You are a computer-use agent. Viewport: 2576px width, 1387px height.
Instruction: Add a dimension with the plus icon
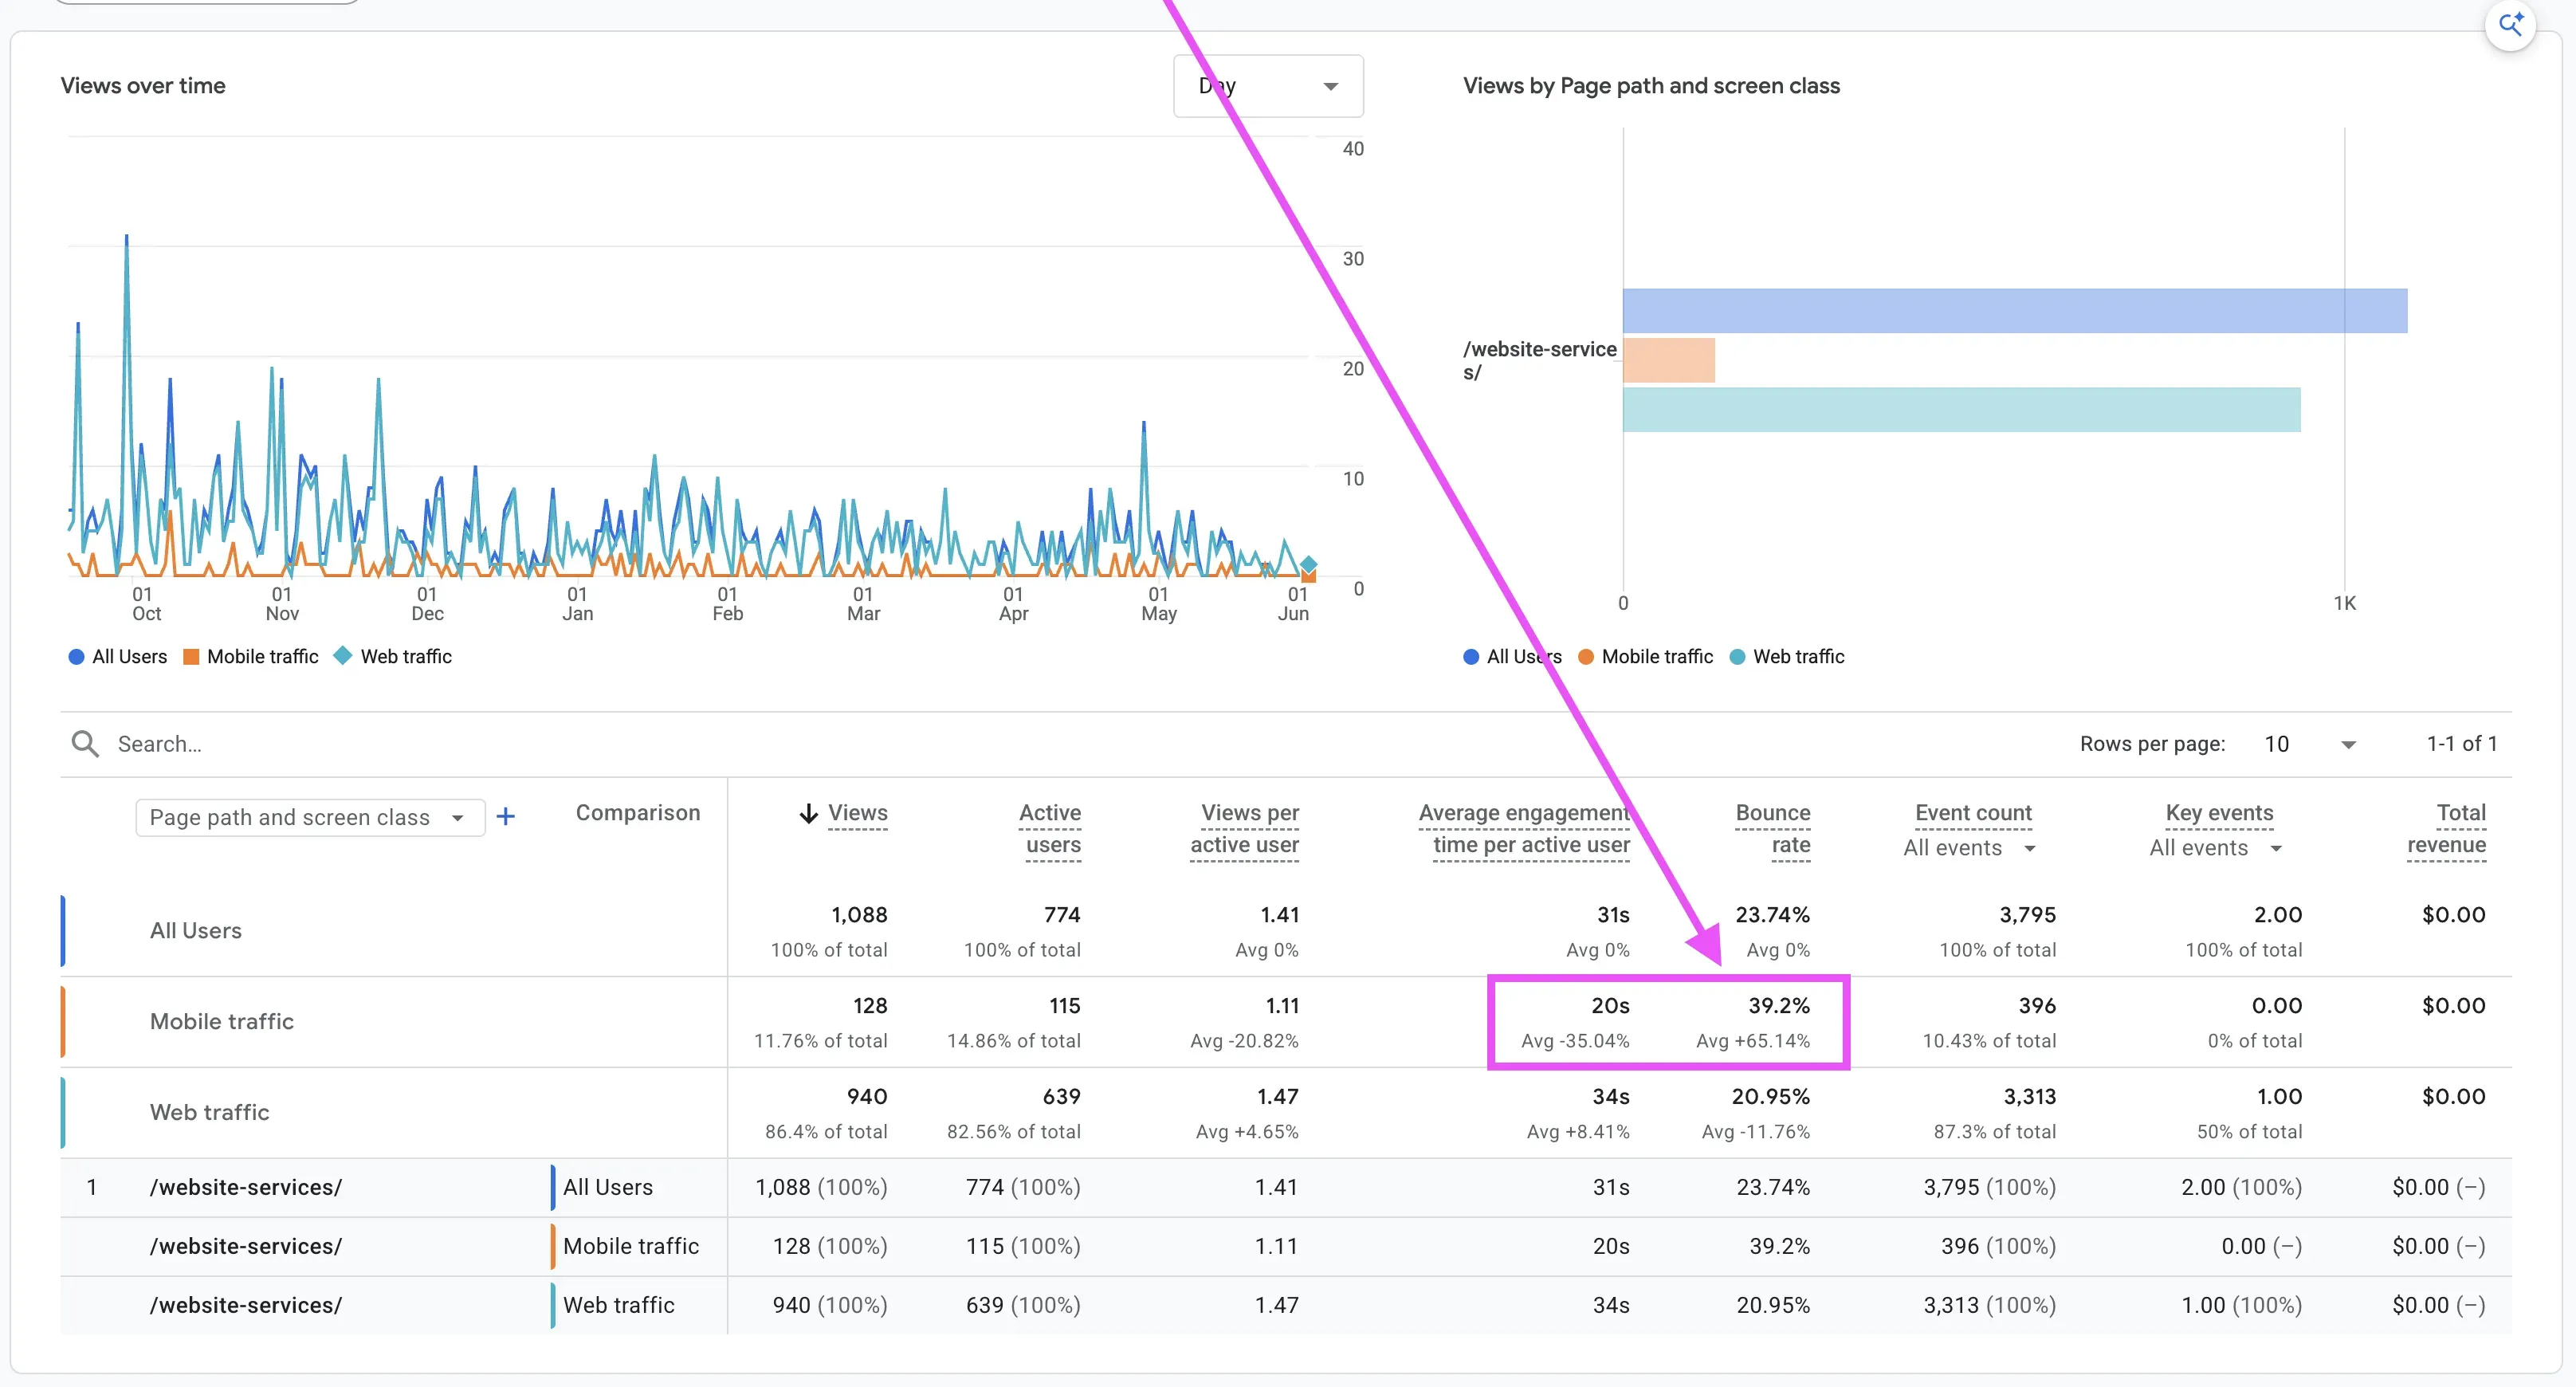(x=506, y=817)
